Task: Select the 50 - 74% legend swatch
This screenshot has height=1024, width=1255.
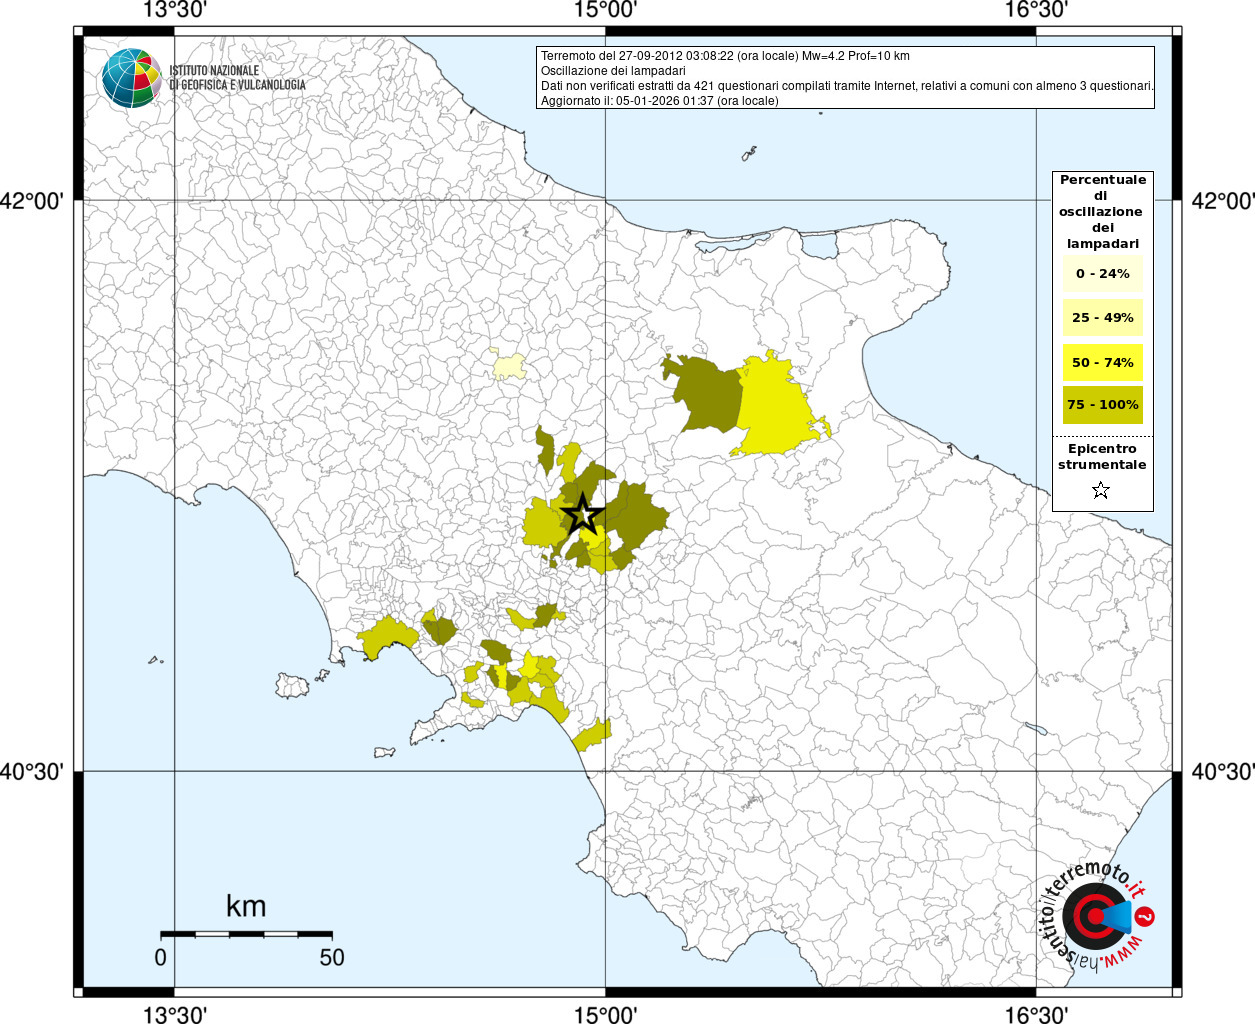Action: pos(1102,362)
